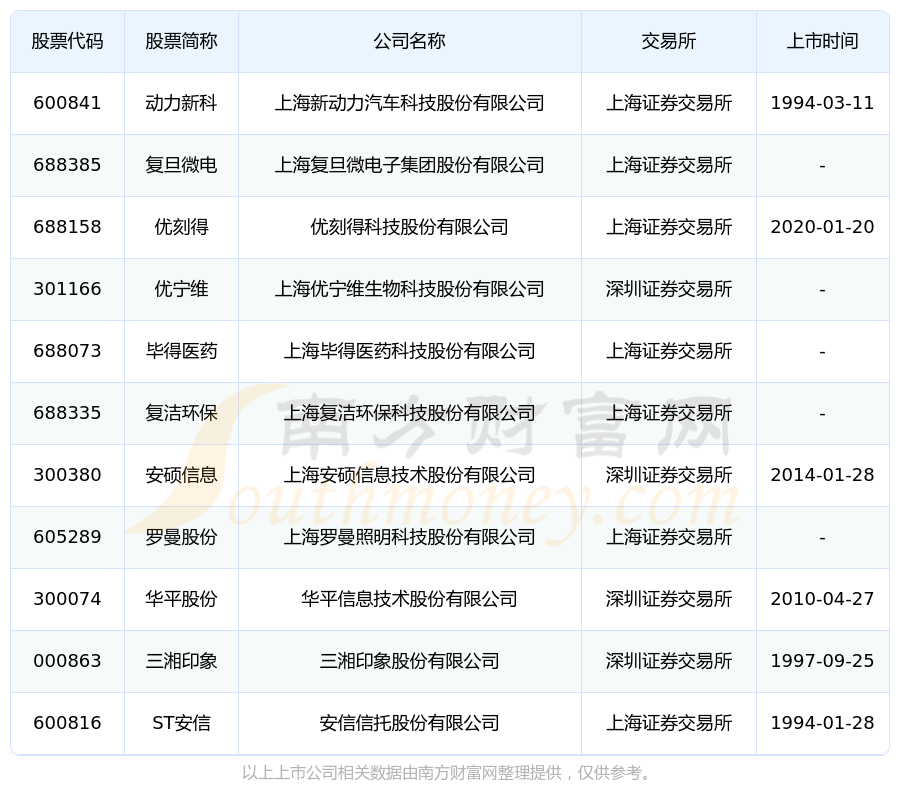Select stock code 600841
Viewport: 900px width, 800px height.
(x=67, y=103)
